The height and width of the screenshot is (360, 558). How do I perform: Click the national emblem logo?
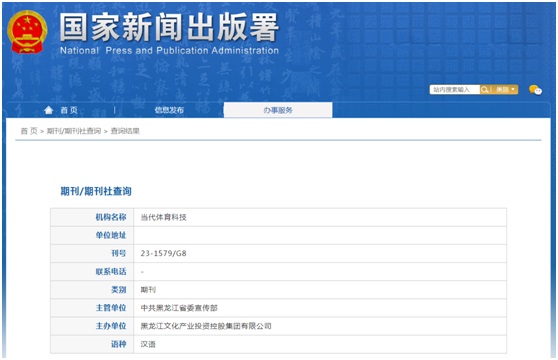tap(27, 32)
